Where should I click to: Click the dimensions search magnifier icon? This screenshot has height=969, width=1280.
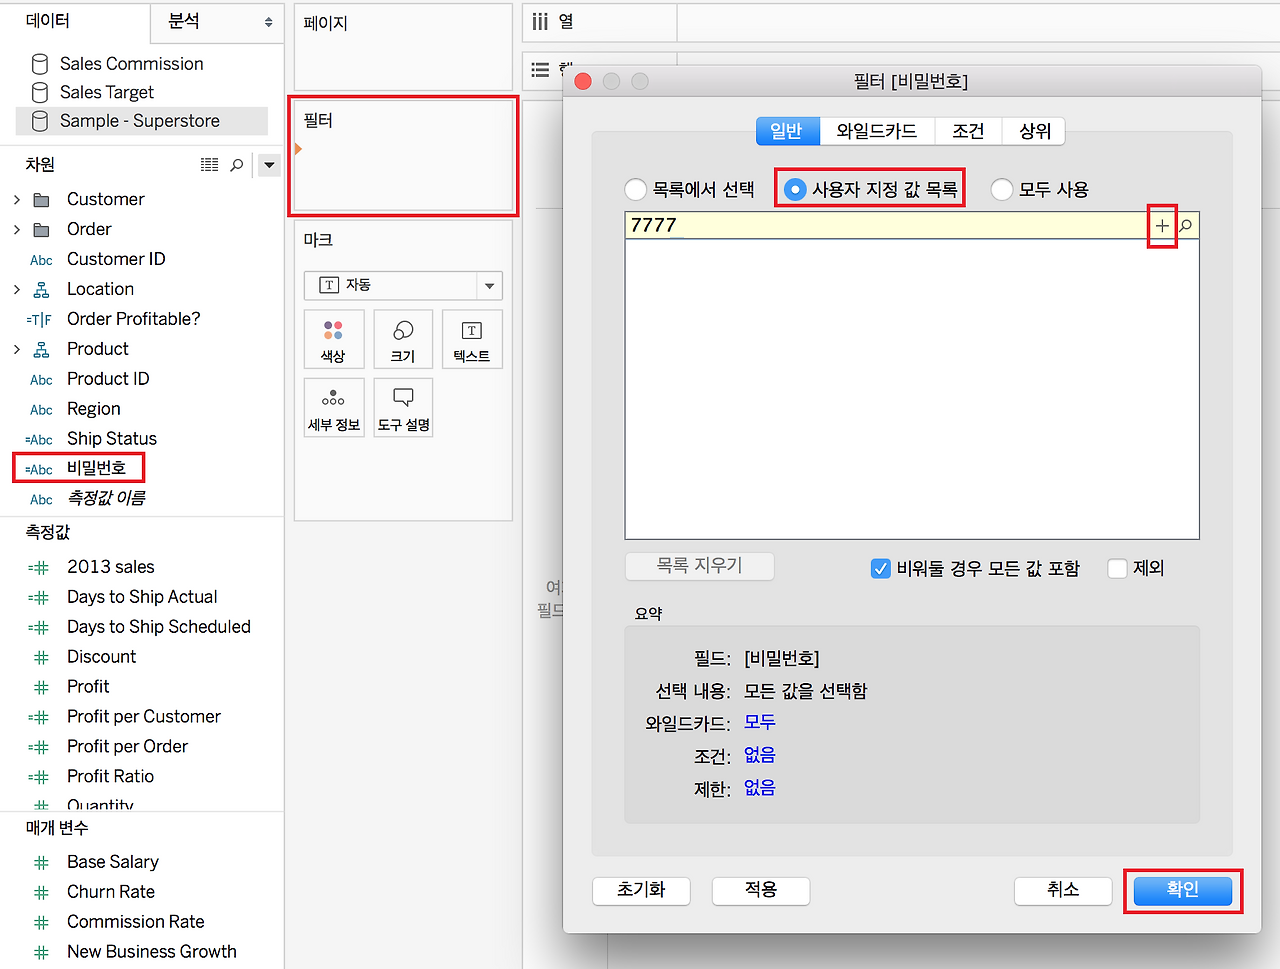(x=237, y=165)
